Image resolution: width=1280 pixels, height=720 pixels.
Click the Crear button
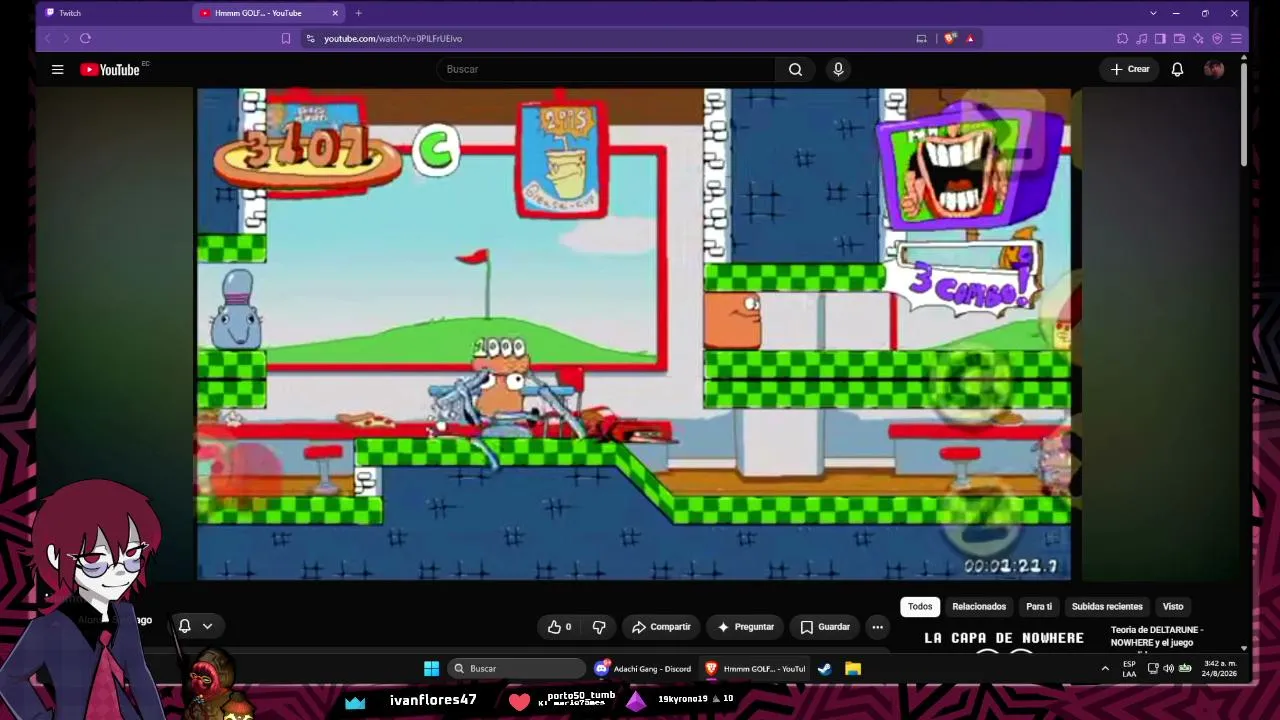[x=1130, y=69]
